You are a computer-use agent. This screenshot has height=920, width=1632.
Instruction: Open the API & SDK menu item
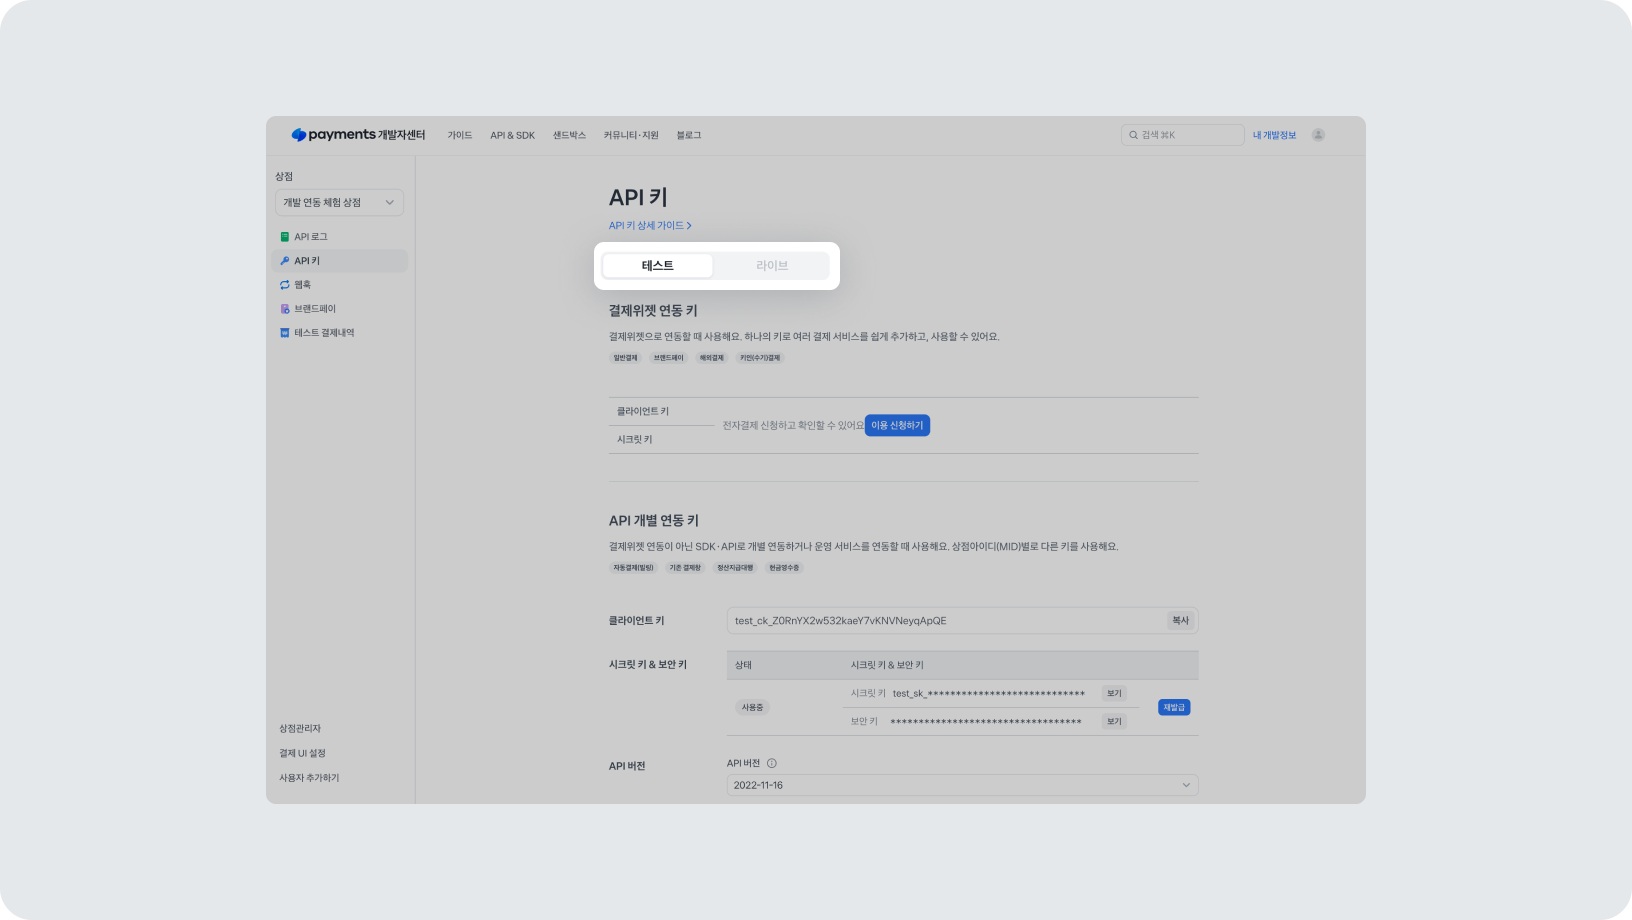pos(512,135)
